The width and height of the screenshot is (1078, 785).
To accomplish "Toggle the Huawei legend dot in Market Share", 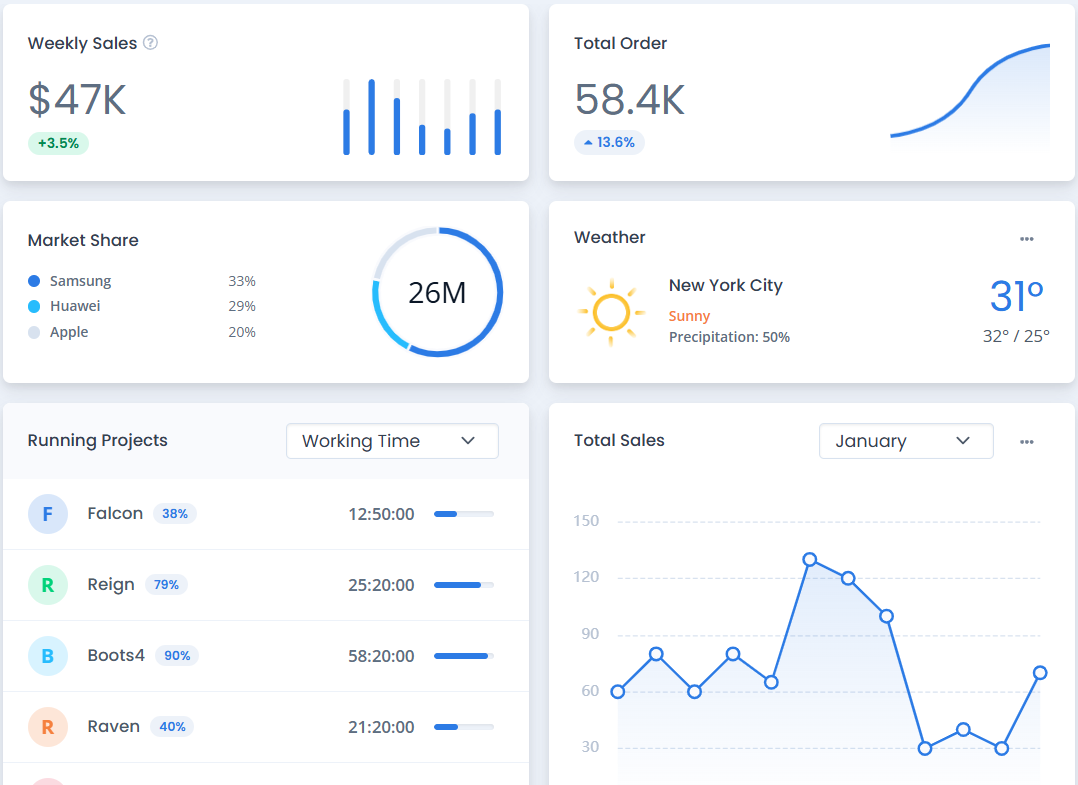I will 34,307.
